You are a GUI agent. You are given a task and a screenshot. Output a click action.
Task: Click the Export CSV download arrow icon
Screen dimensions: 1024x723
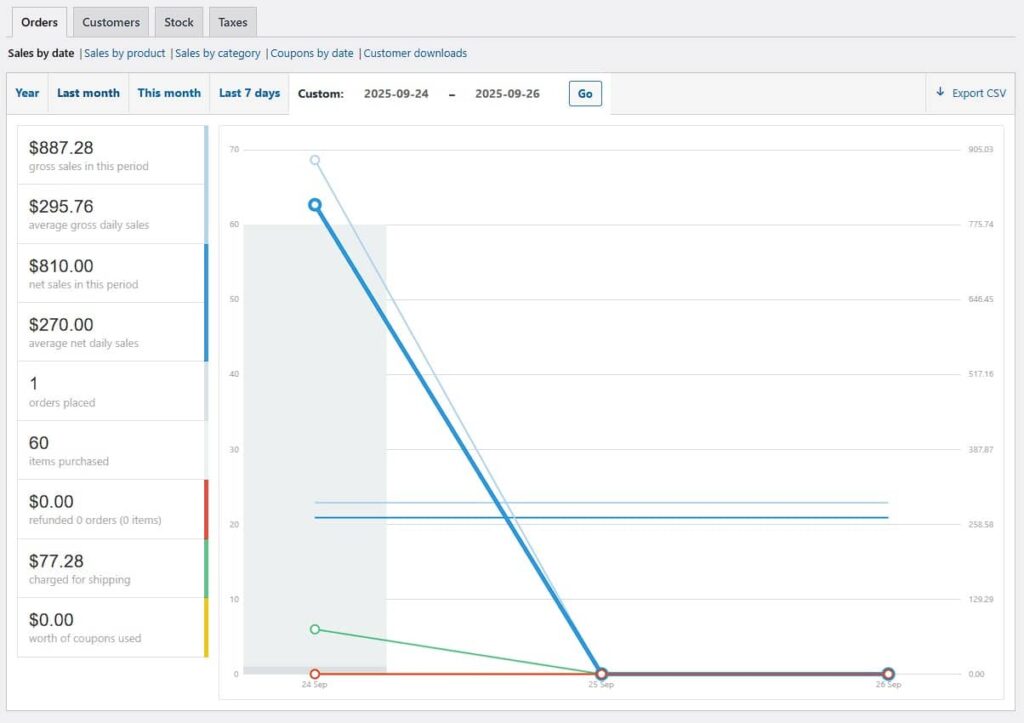(x=940, y=93)
